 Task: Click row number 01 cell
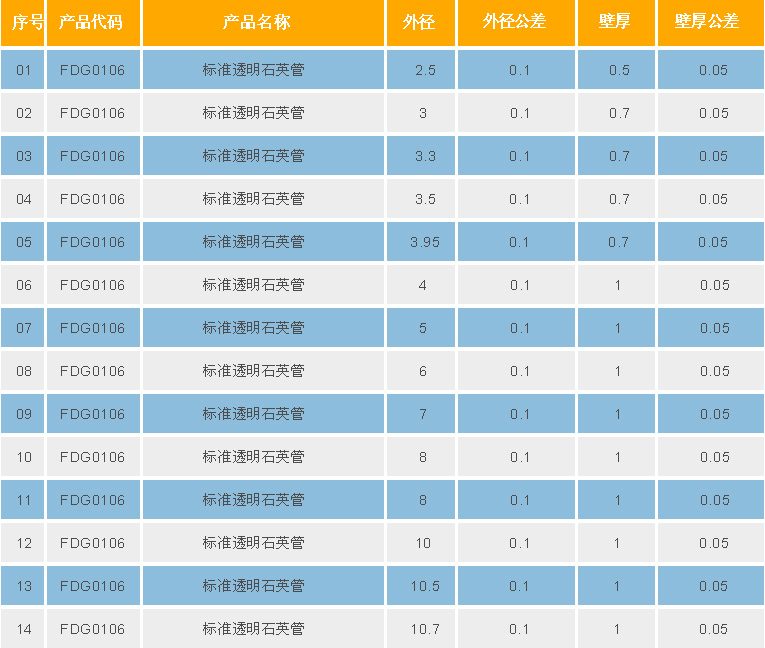pyautogui.click(x=24, y=70)
